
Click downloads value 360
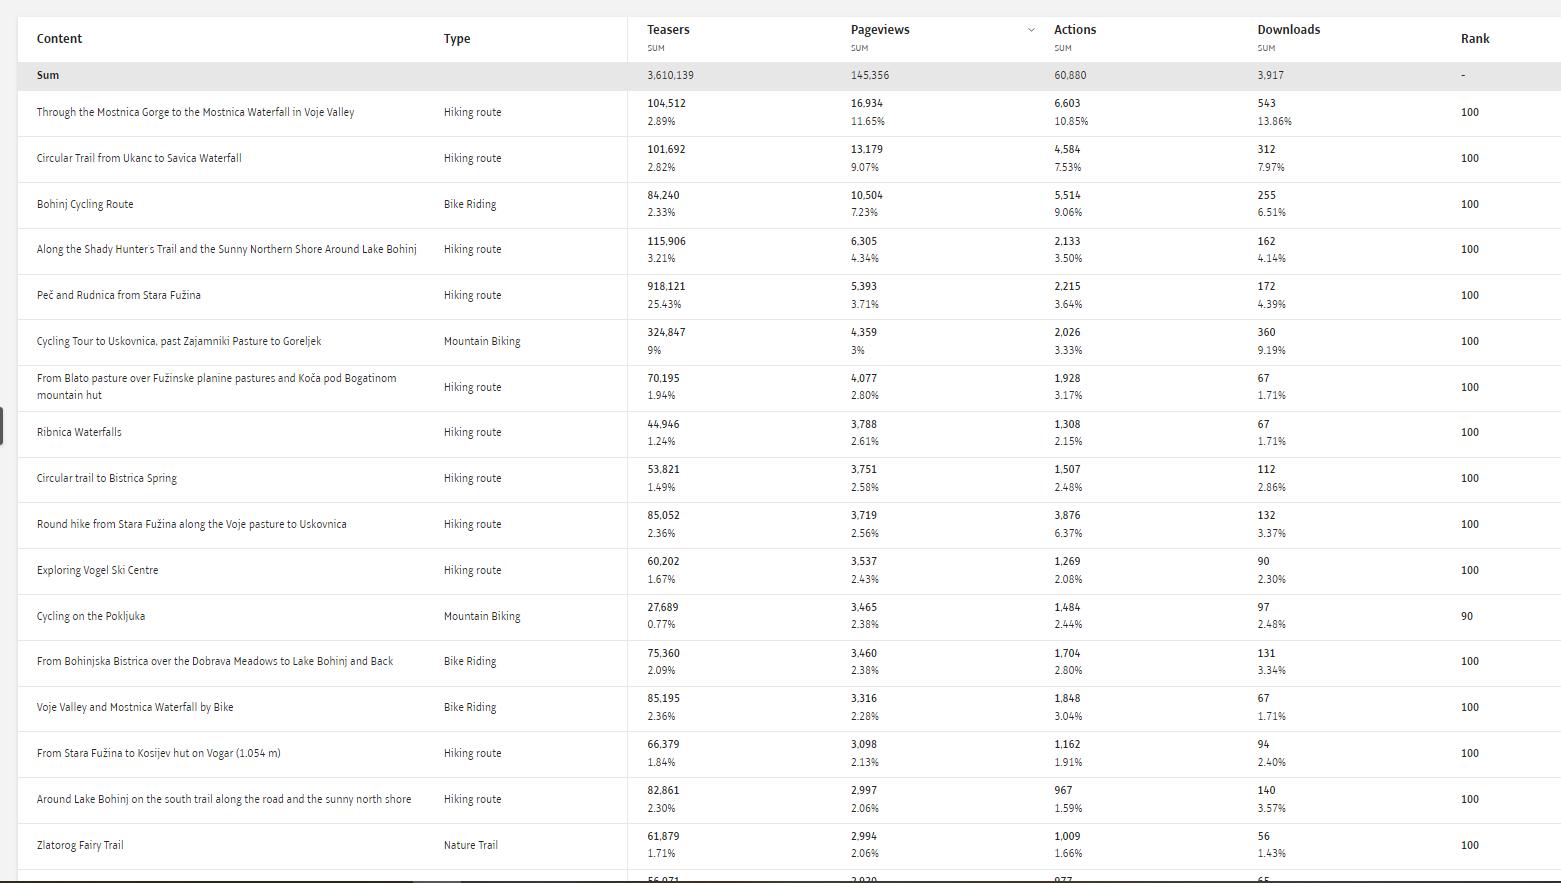[1267, 332]
